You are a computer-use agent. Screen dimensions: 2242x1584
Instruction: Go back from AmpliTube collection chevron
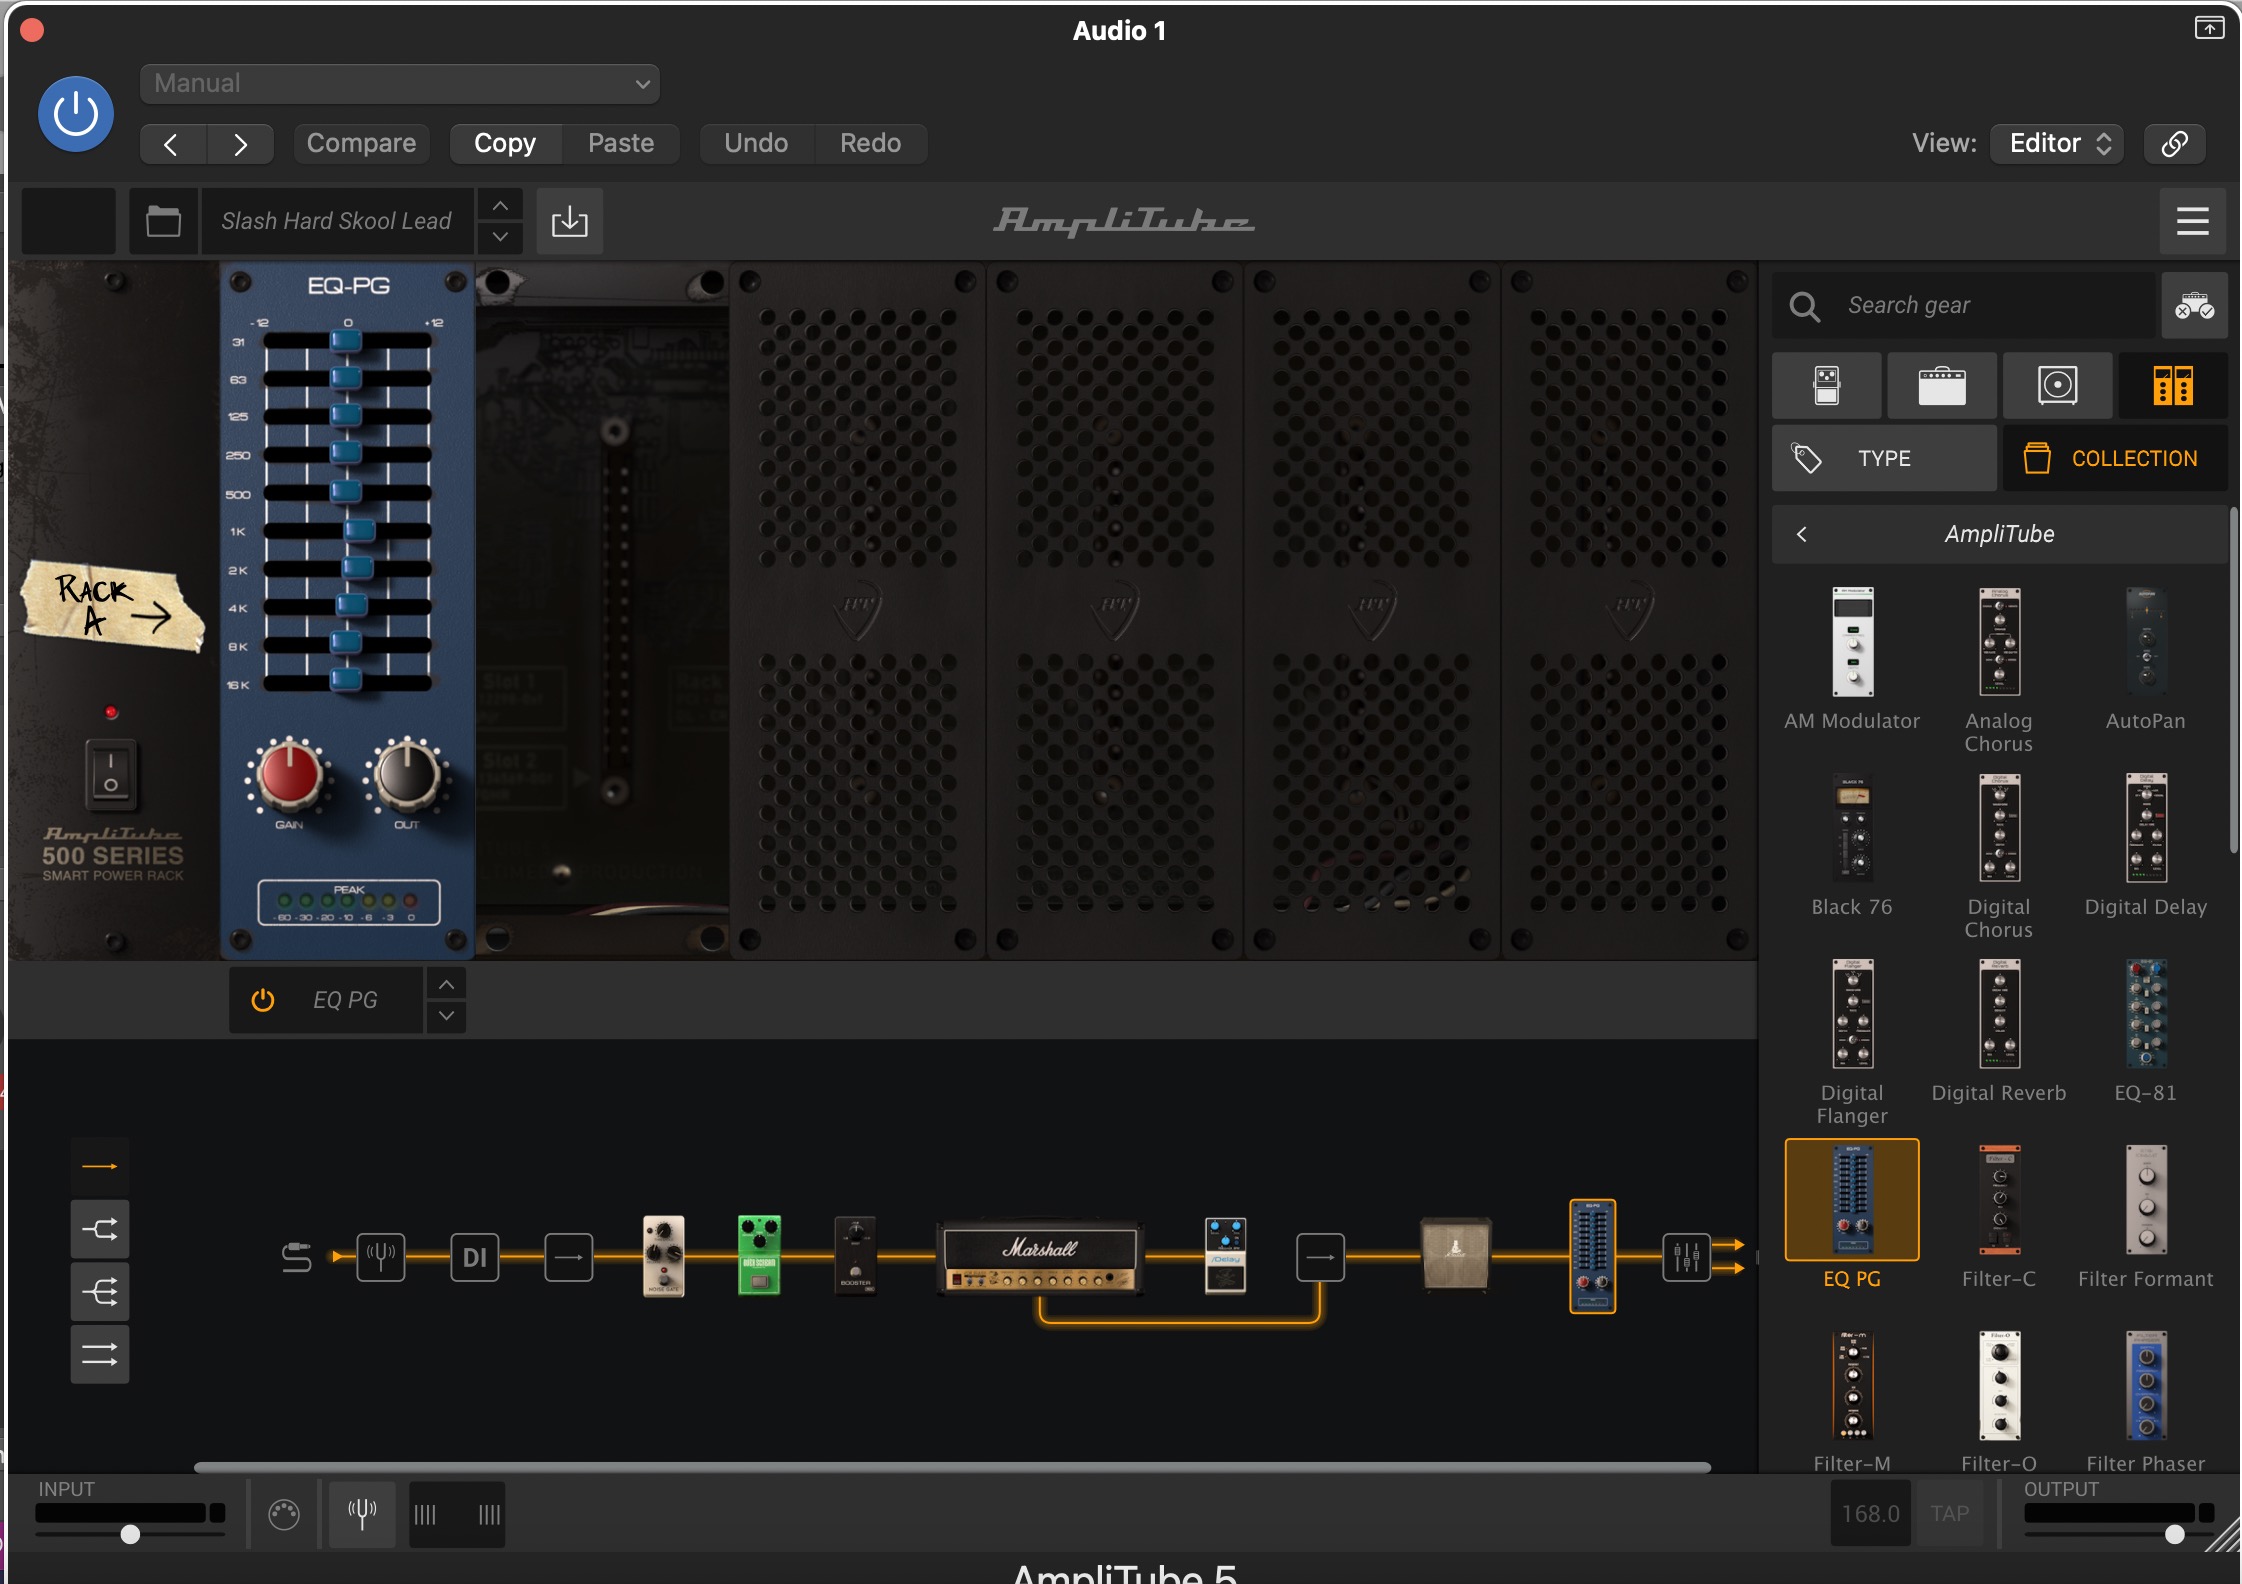(x=1802, y=534)
